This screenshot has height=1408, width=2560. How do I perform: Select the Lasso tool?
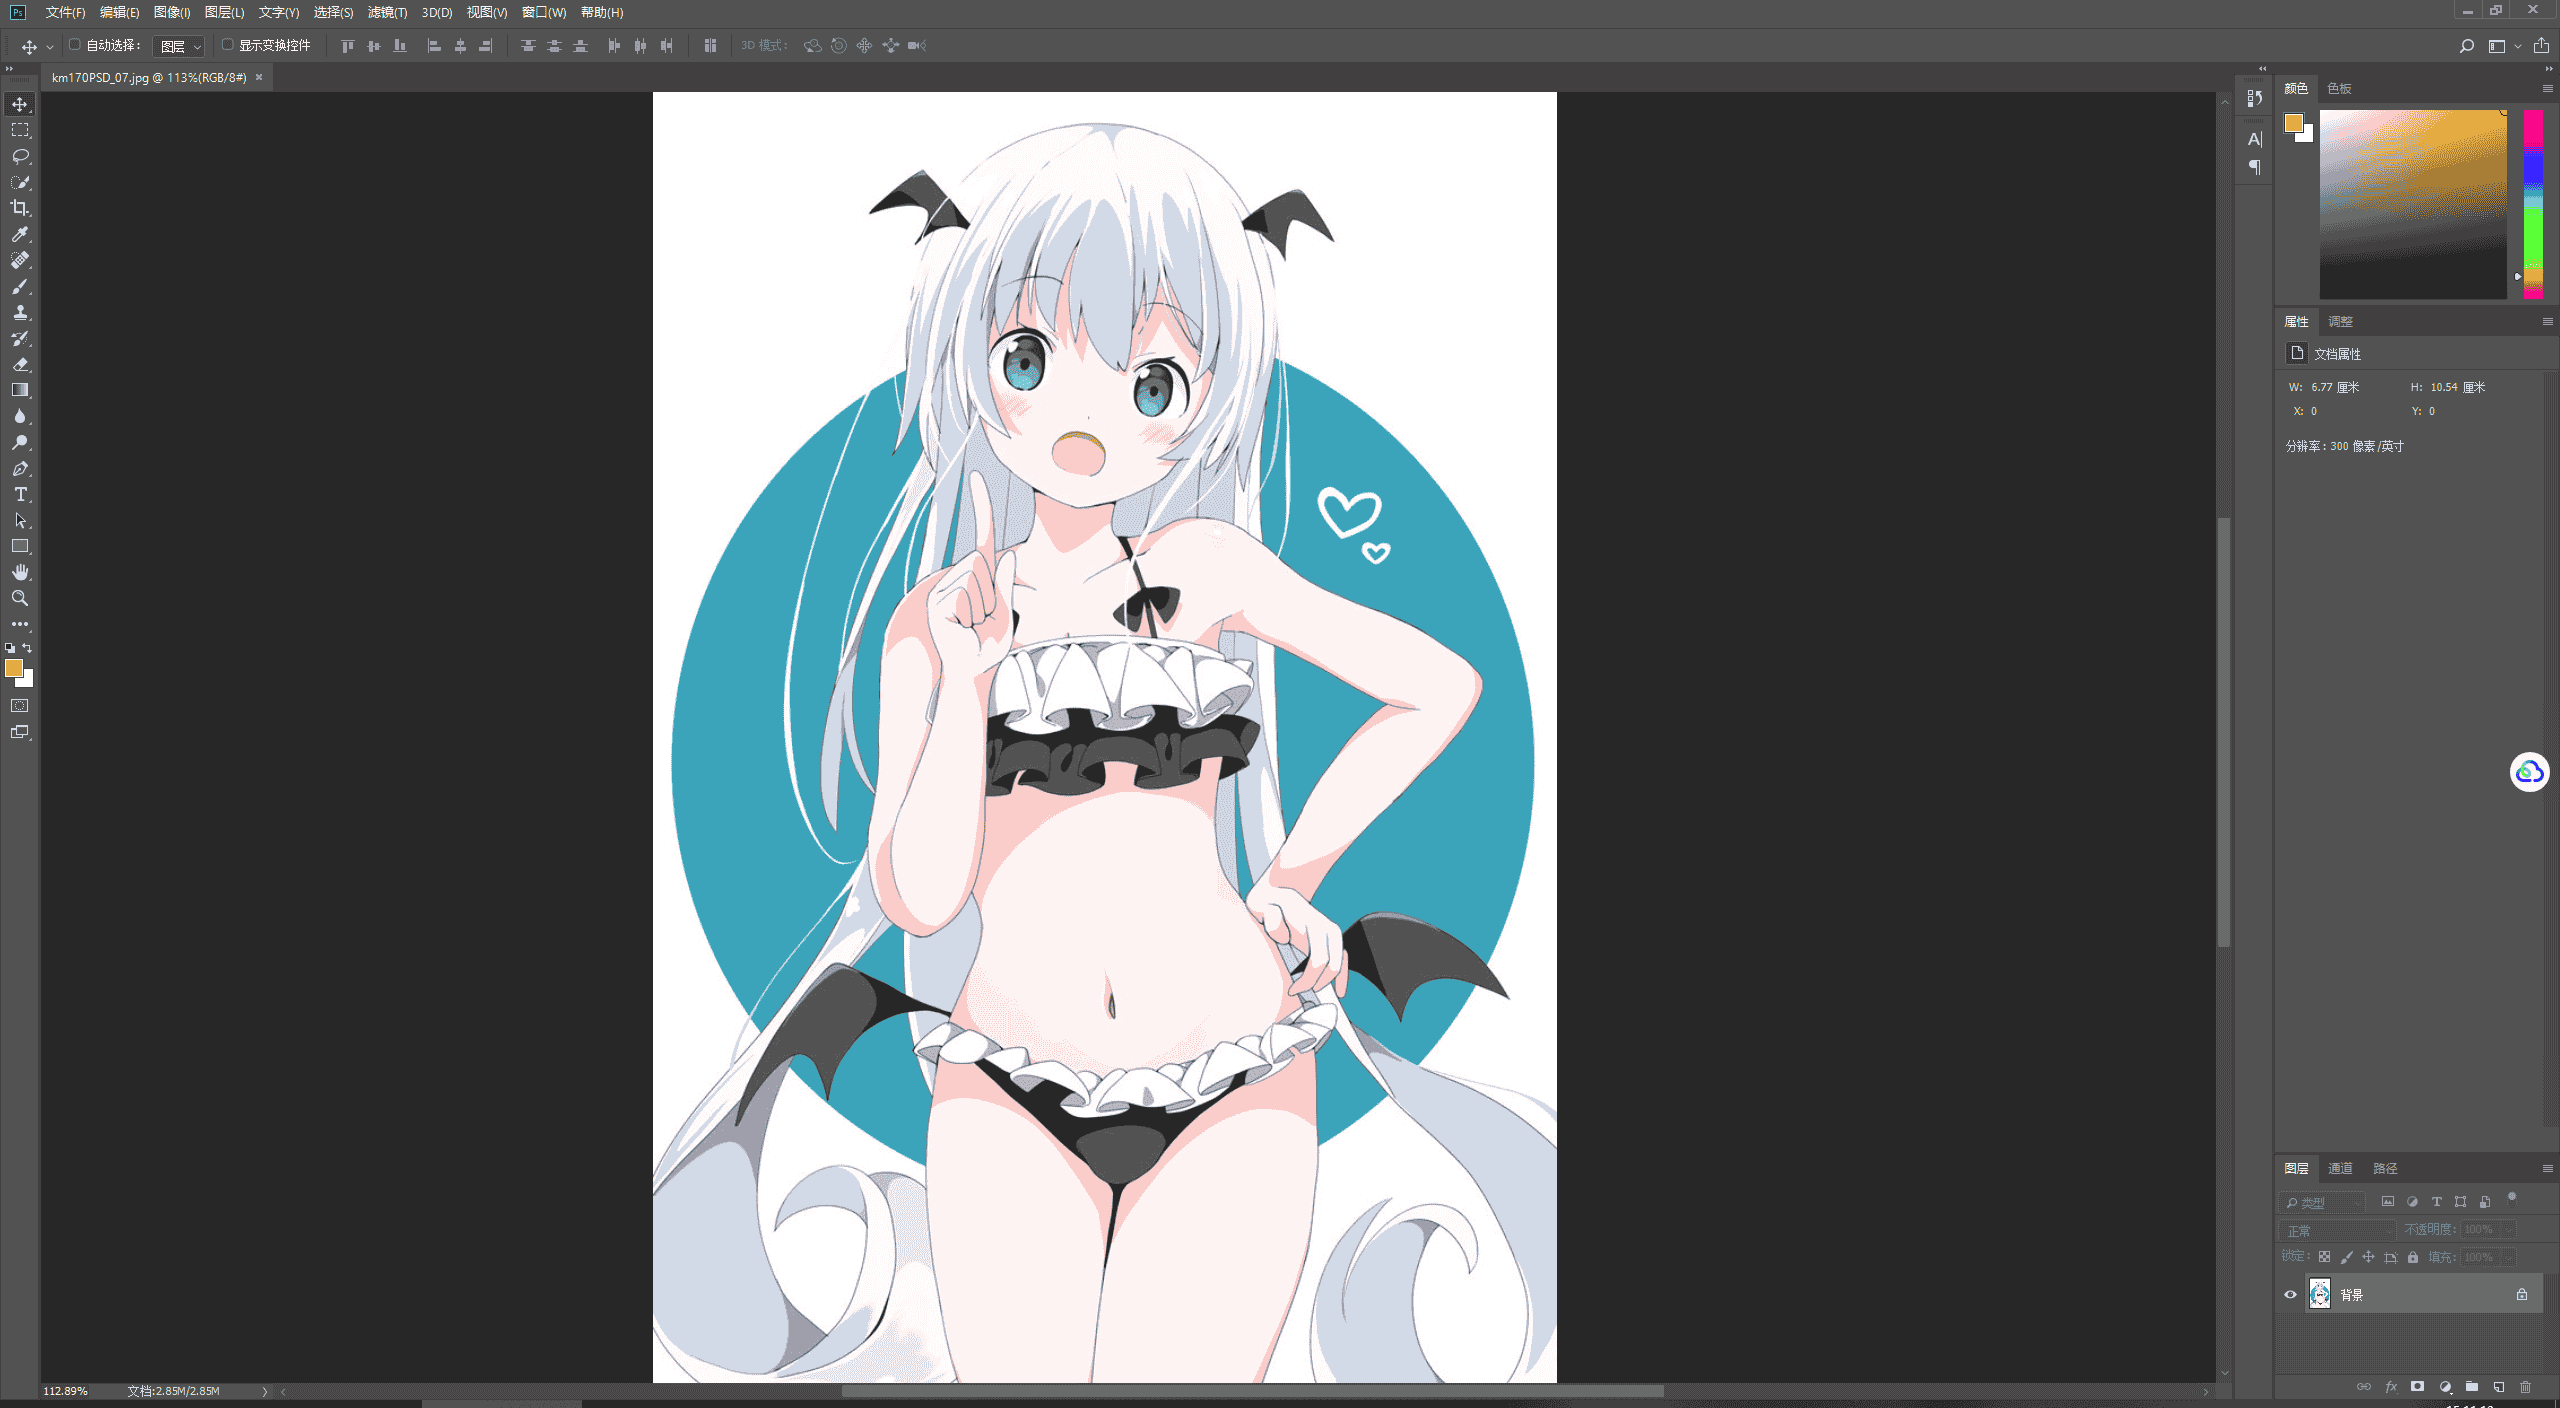pyautogui.click(x=20, y=156)
